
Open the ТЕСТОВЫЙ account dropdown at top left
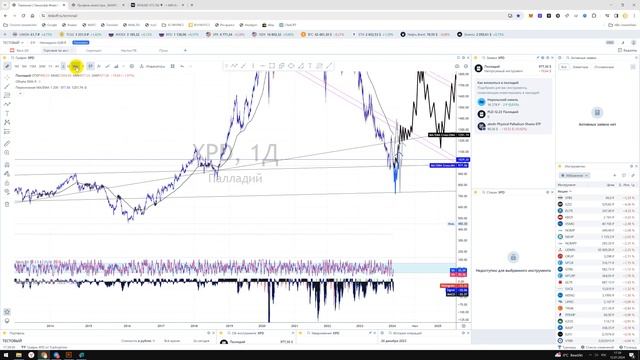click(x=13, y=42)
